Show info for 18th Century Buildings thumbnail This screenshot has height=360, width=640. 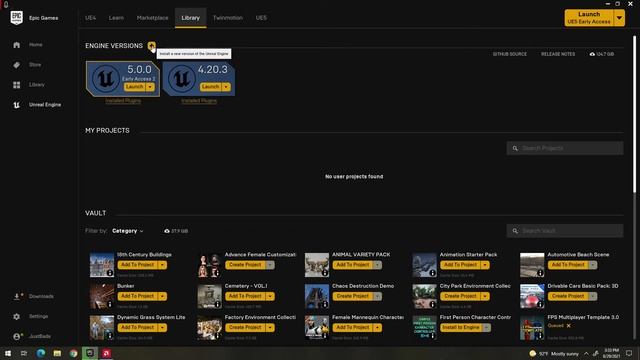(110, 273)
